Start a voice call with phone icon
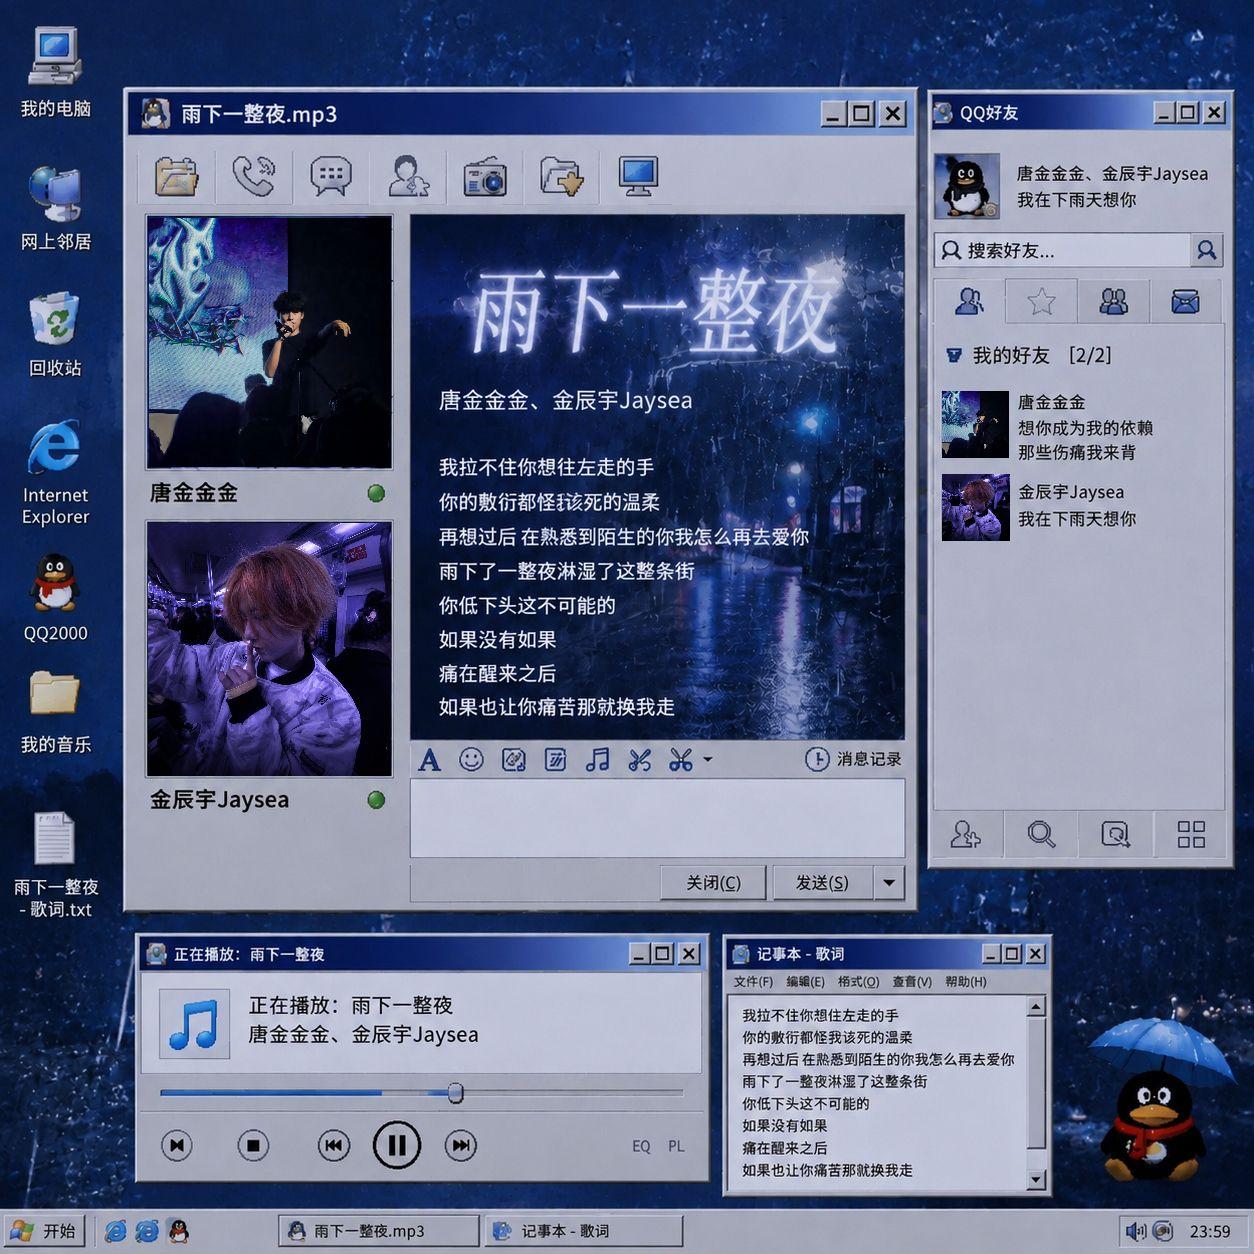Image resolution: width=1254 pixels, height=1254 pixels. point(254,176)
